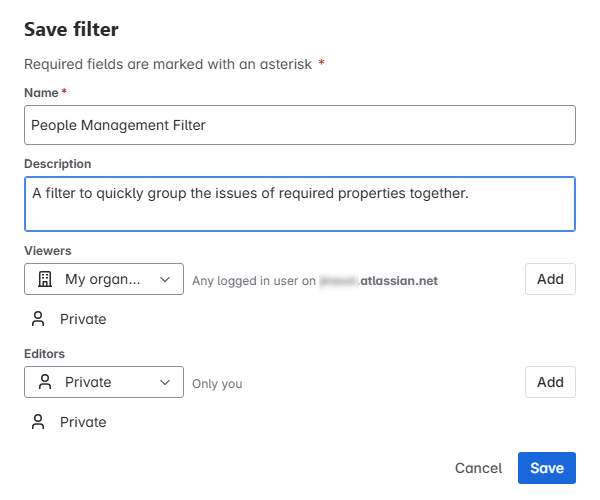This screenshot has width=600, height=500.
Task: Click the person icon beside Private under Editors
Action: 38,422
